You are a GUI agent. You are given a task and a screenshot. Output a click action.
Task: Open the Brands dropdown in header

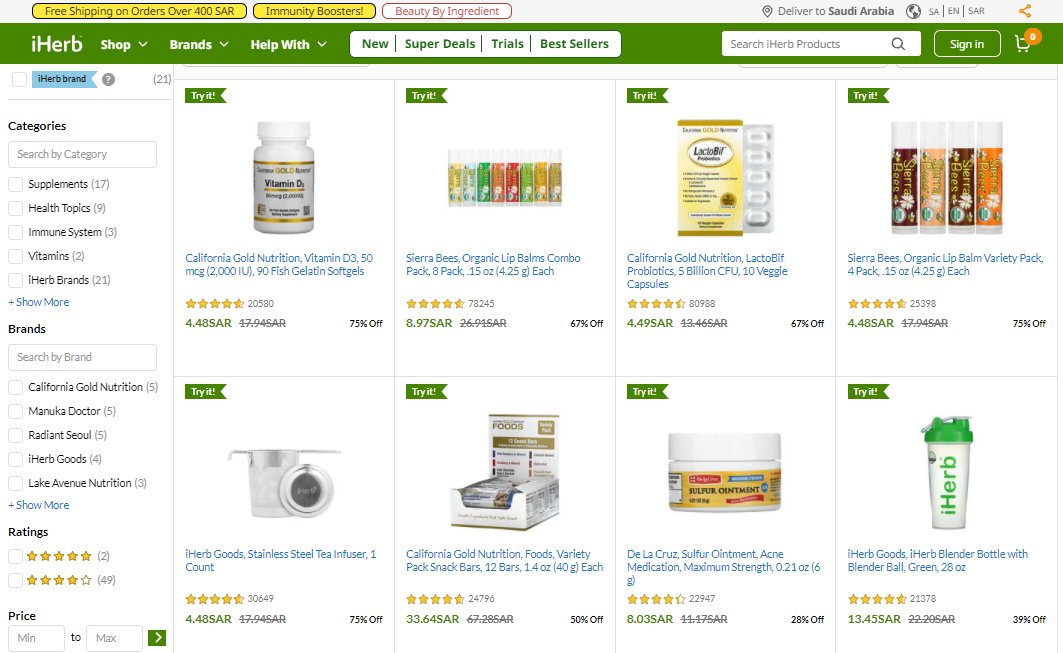pos(199,44)
